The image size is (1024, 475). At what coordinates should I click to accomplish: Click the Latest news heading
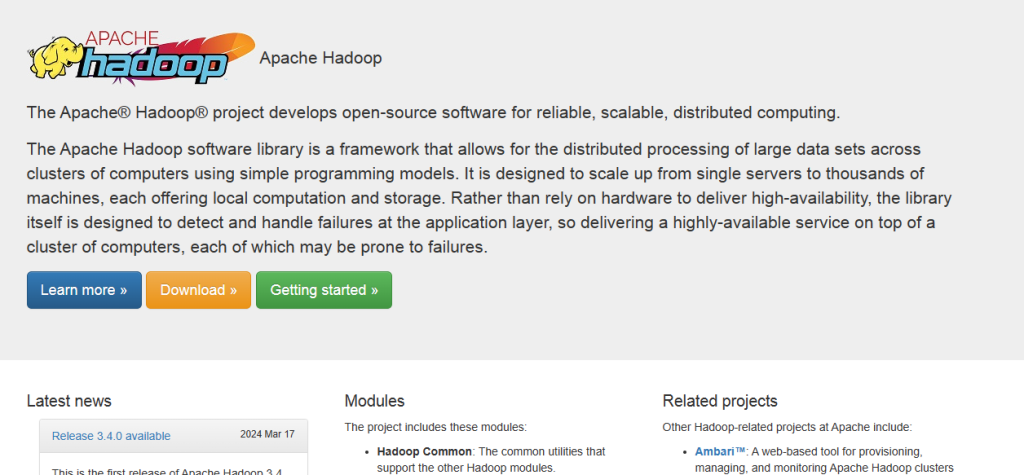[x=69, y=401]
